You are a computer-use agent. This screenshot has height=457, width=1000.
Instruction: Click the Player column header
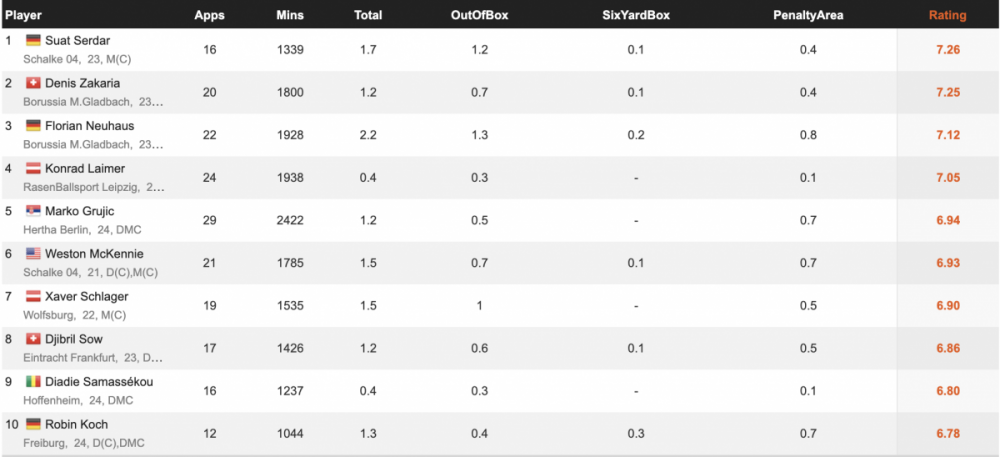tap(23, 15)
